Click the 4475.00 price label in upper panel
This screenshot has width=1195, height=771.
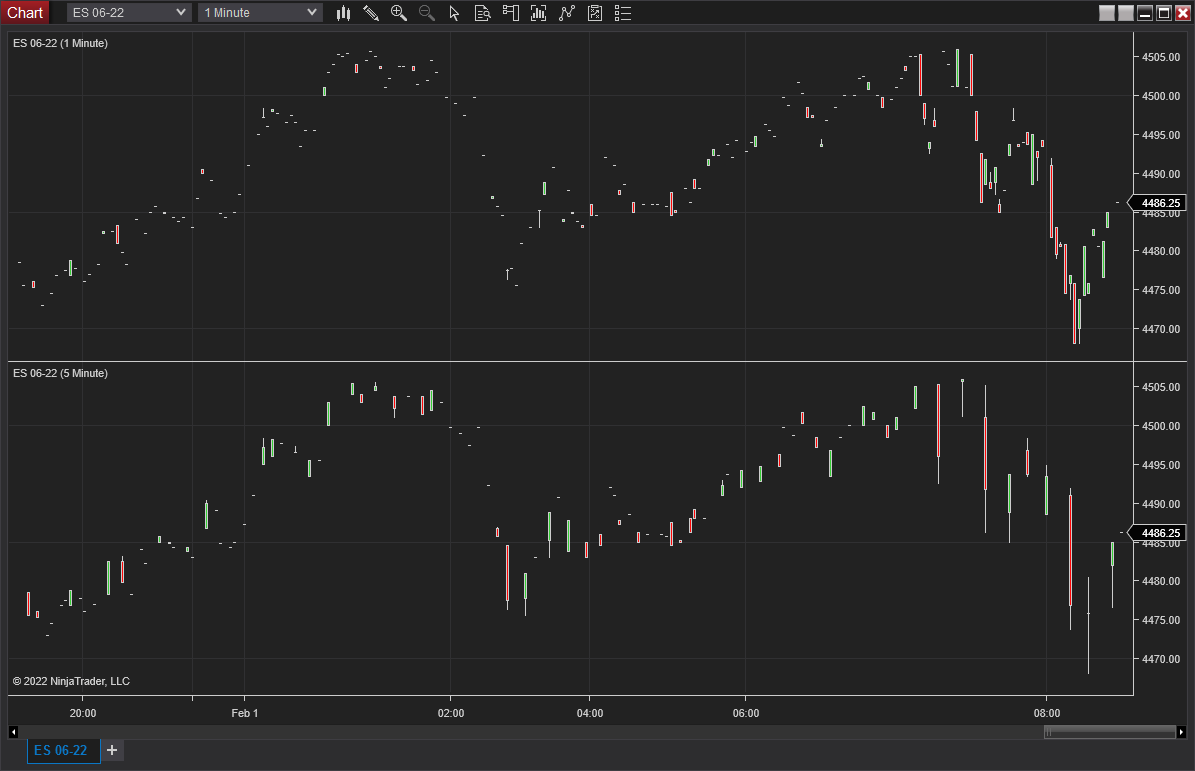1161,290
